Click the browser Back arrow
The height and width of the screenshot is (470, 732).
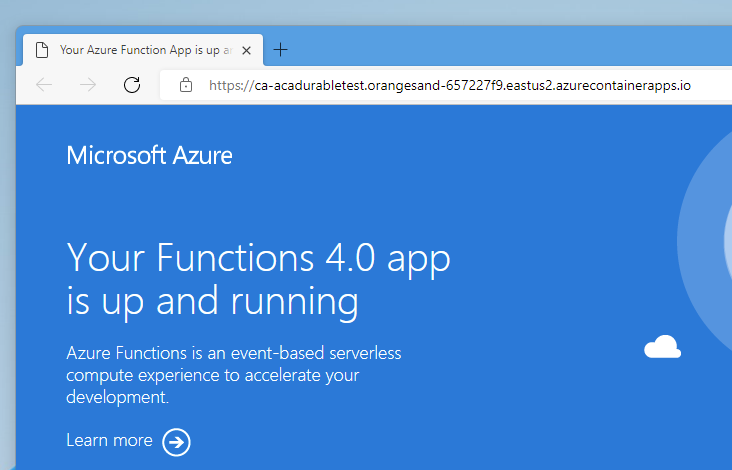44,85
